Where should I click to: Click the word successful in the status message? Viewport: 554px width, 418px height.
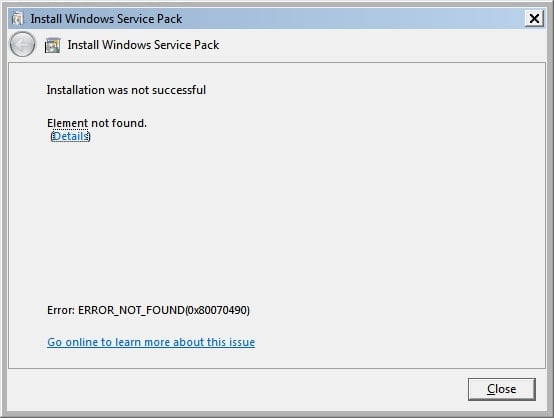tap(179, 90)
